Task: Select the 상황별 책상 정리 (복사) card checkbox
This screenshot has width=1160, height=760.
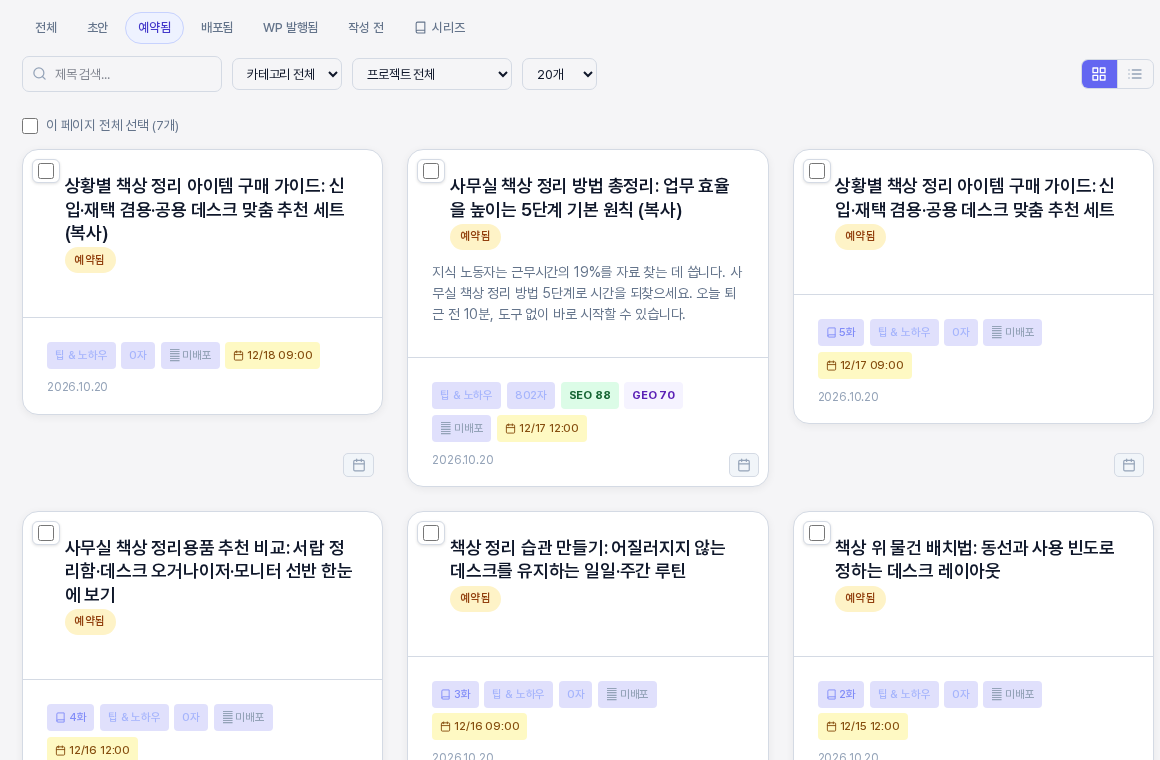Action: [x=46, y=171]
